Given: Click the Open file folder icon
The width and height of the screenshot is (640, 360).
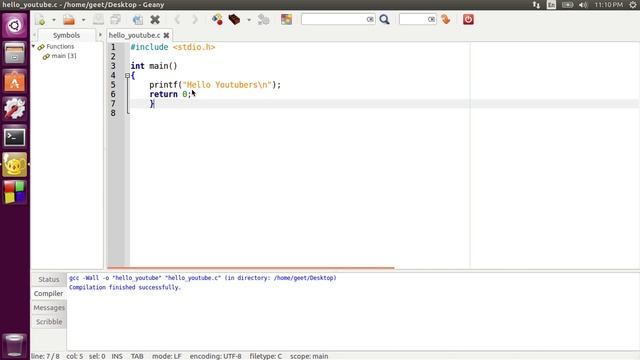Looking at the screenshot, I should point(69,20).
